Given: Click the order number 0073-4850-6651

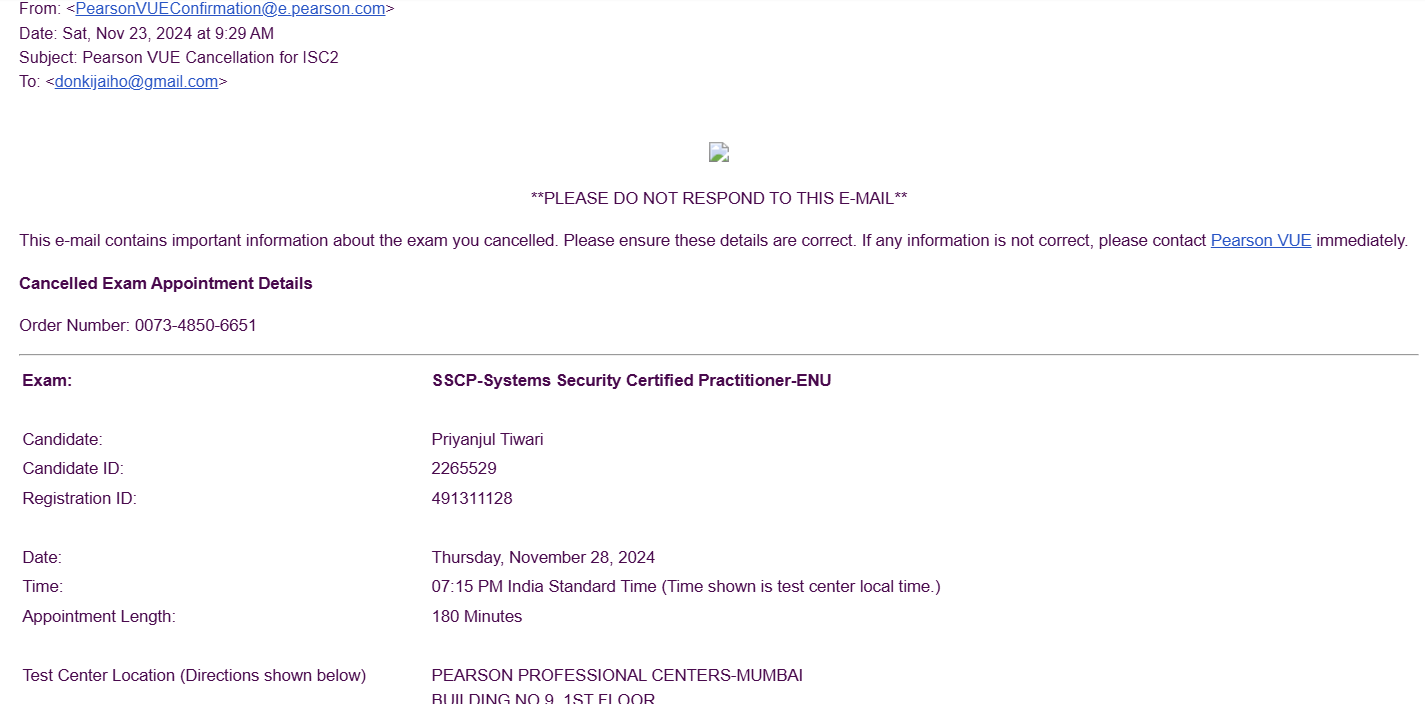Looking at the screenshot, I should (196, 326).
